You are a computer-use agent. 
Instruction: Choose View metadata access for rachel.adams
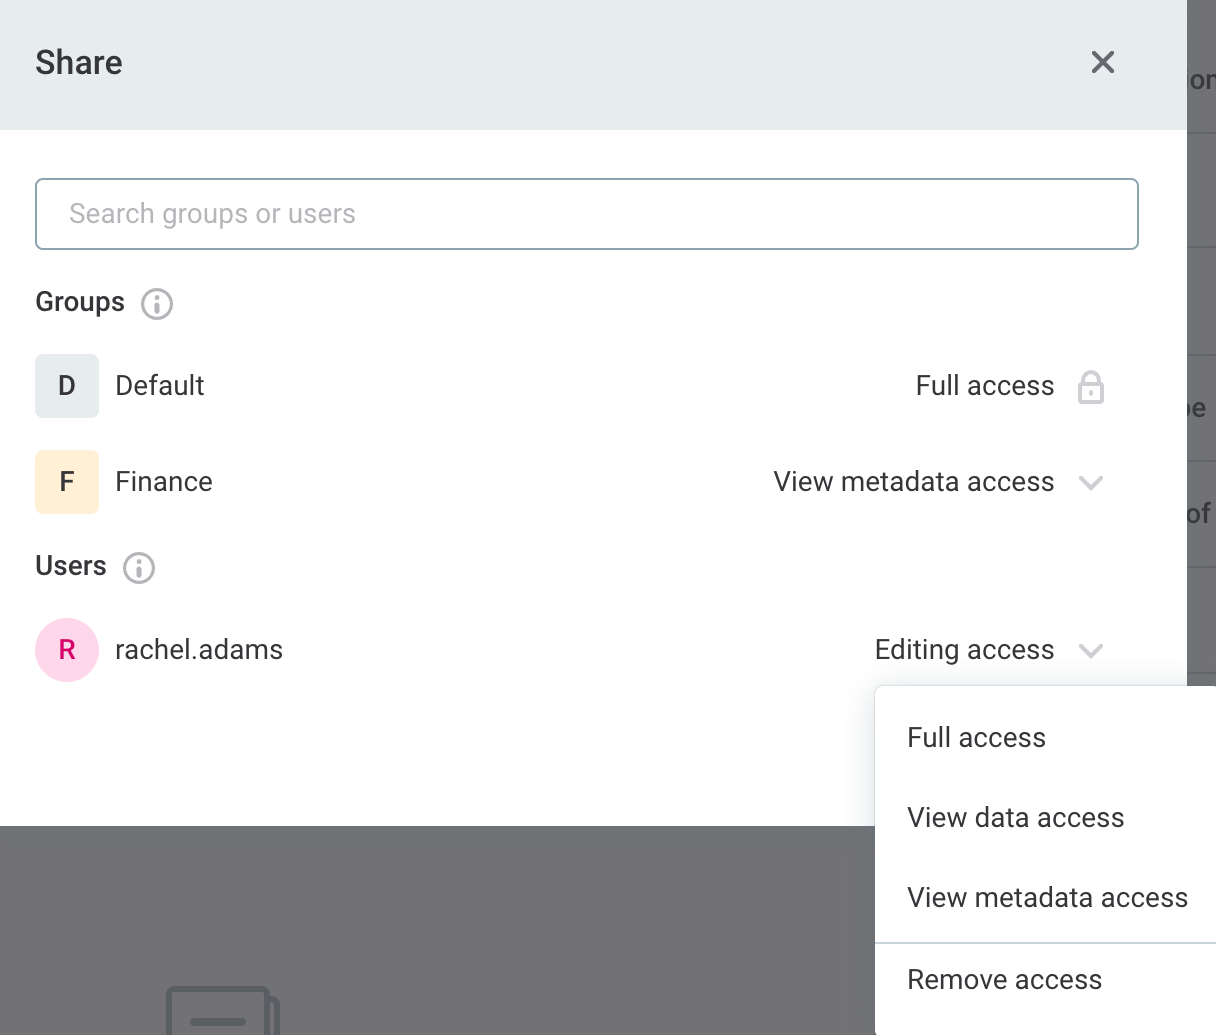pos(1047,898)
